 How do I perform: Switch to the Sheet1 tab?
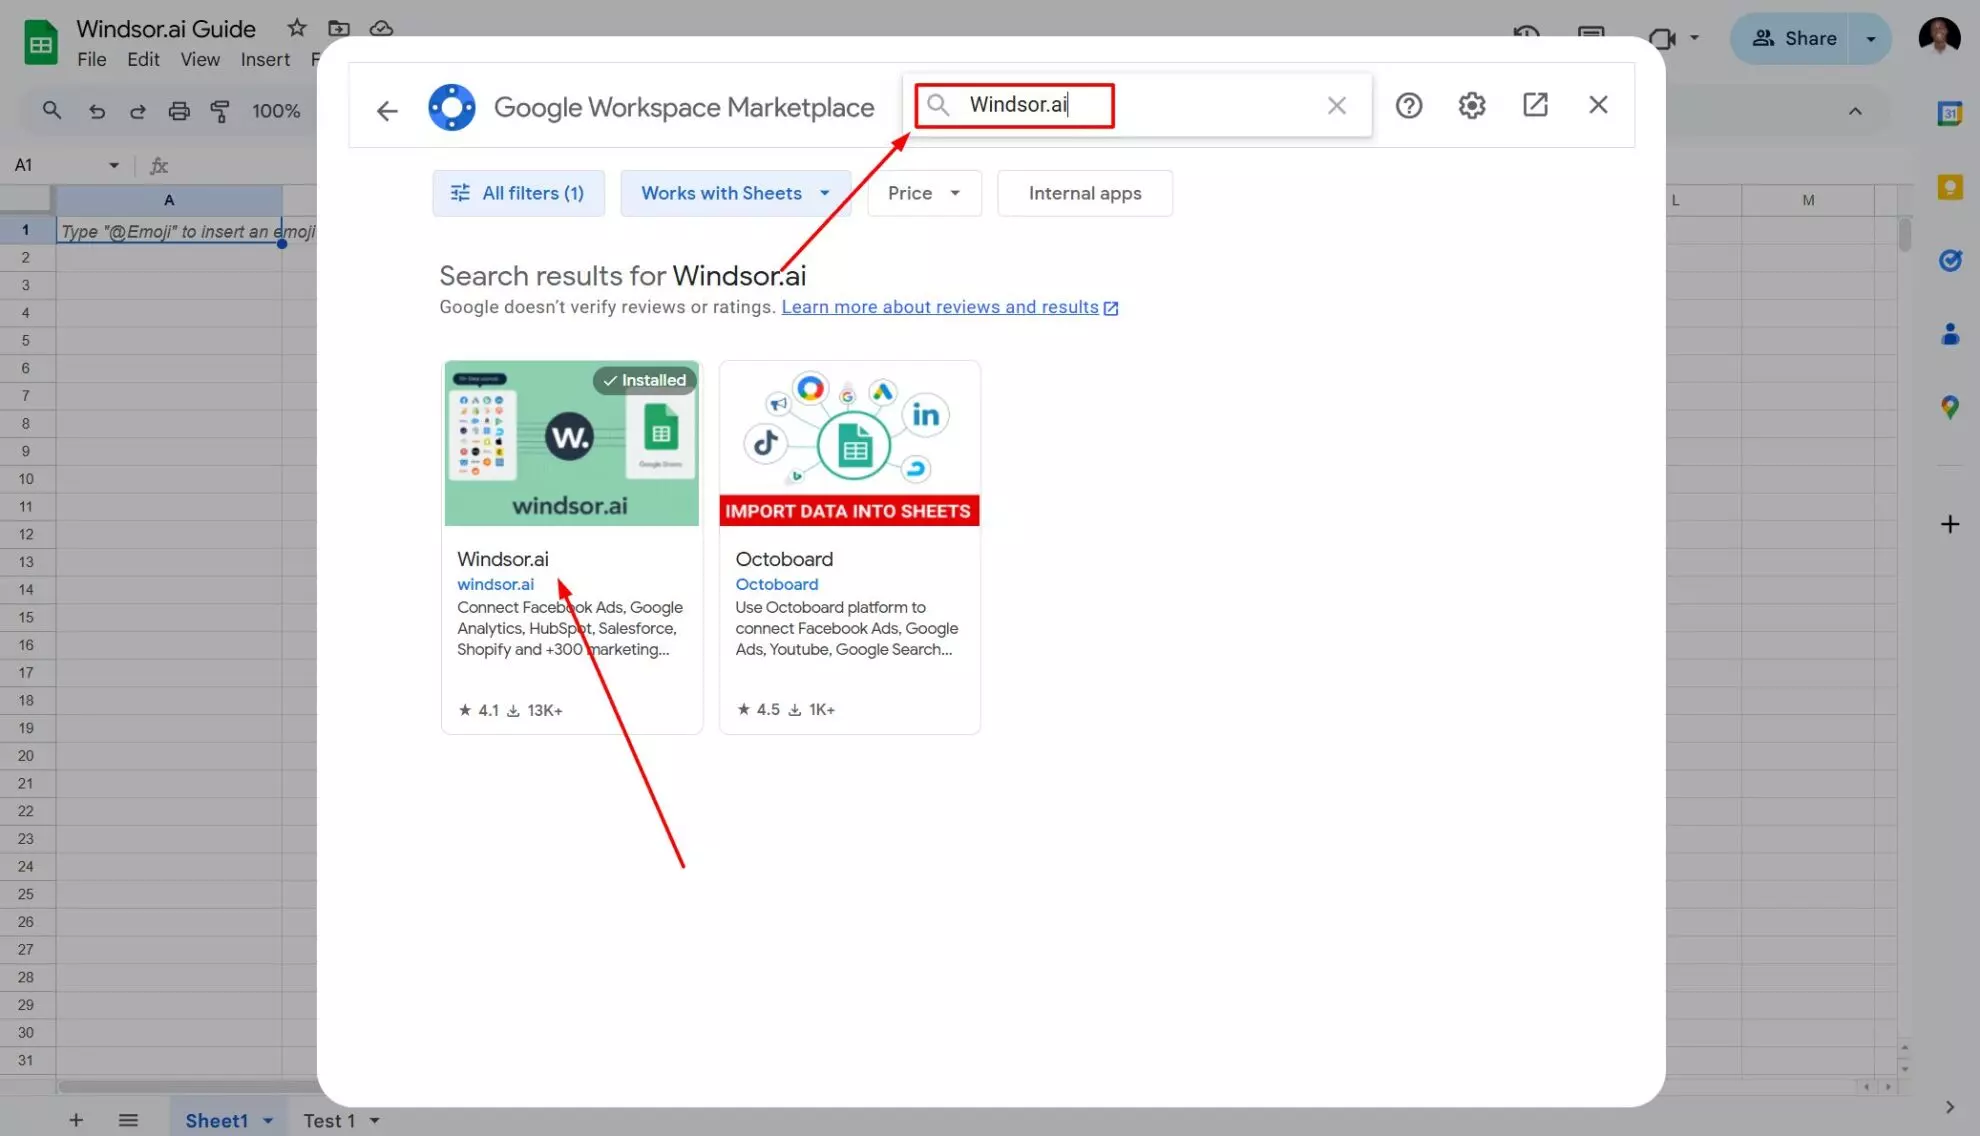click(216, 1121)
